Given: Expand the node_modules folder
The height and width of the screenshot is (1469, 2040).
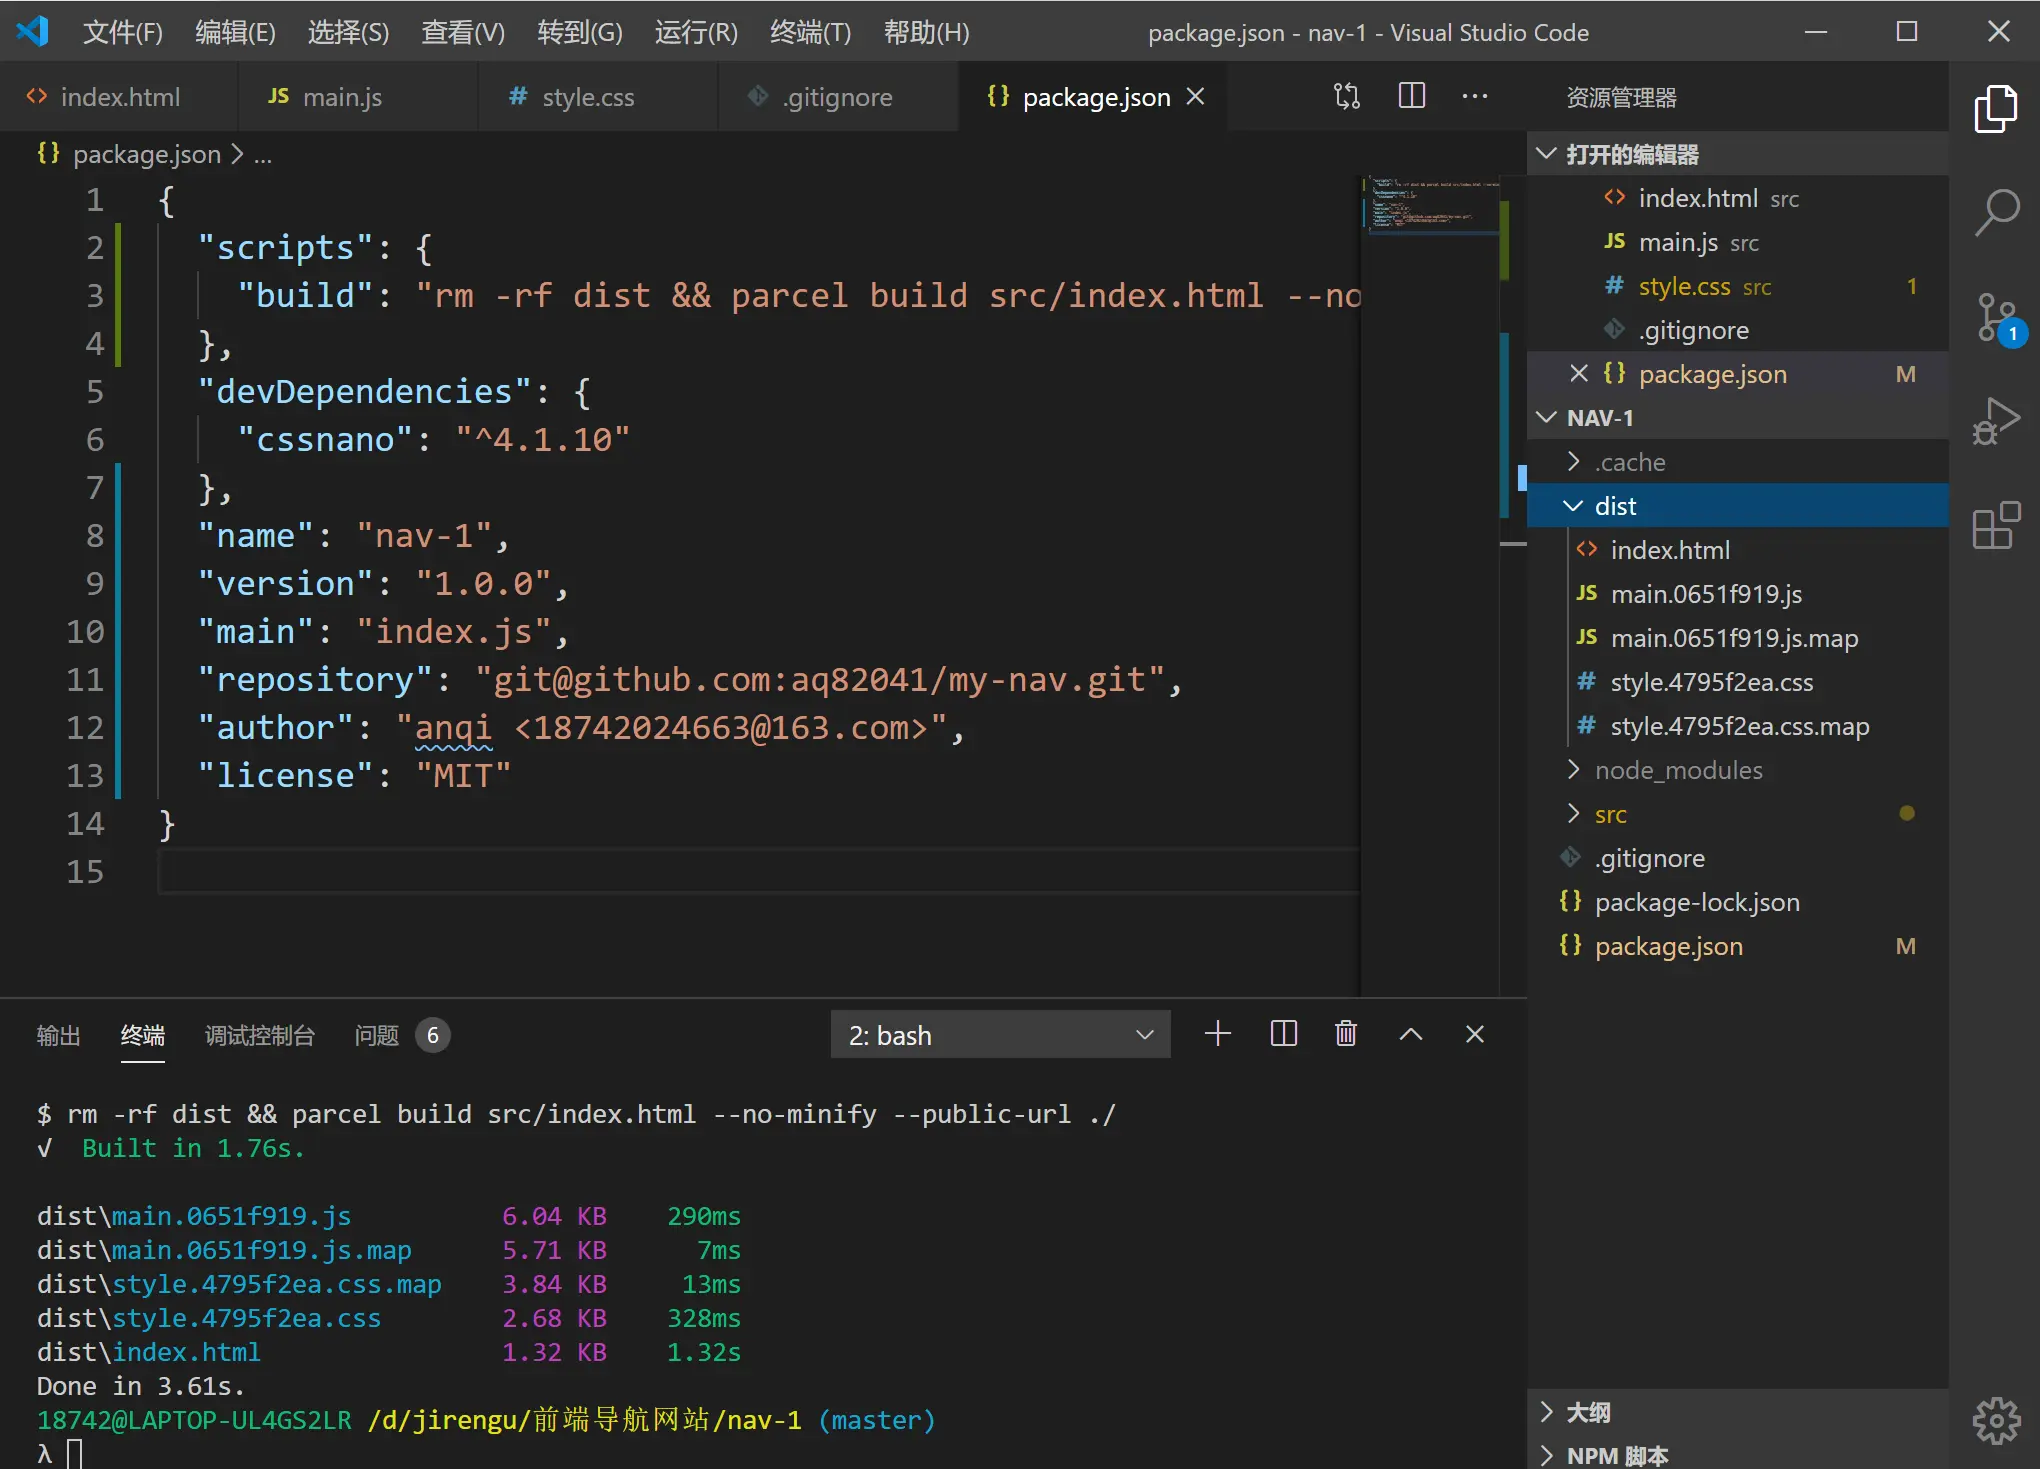Looking at the screenshot, I should click(1677, 770).
